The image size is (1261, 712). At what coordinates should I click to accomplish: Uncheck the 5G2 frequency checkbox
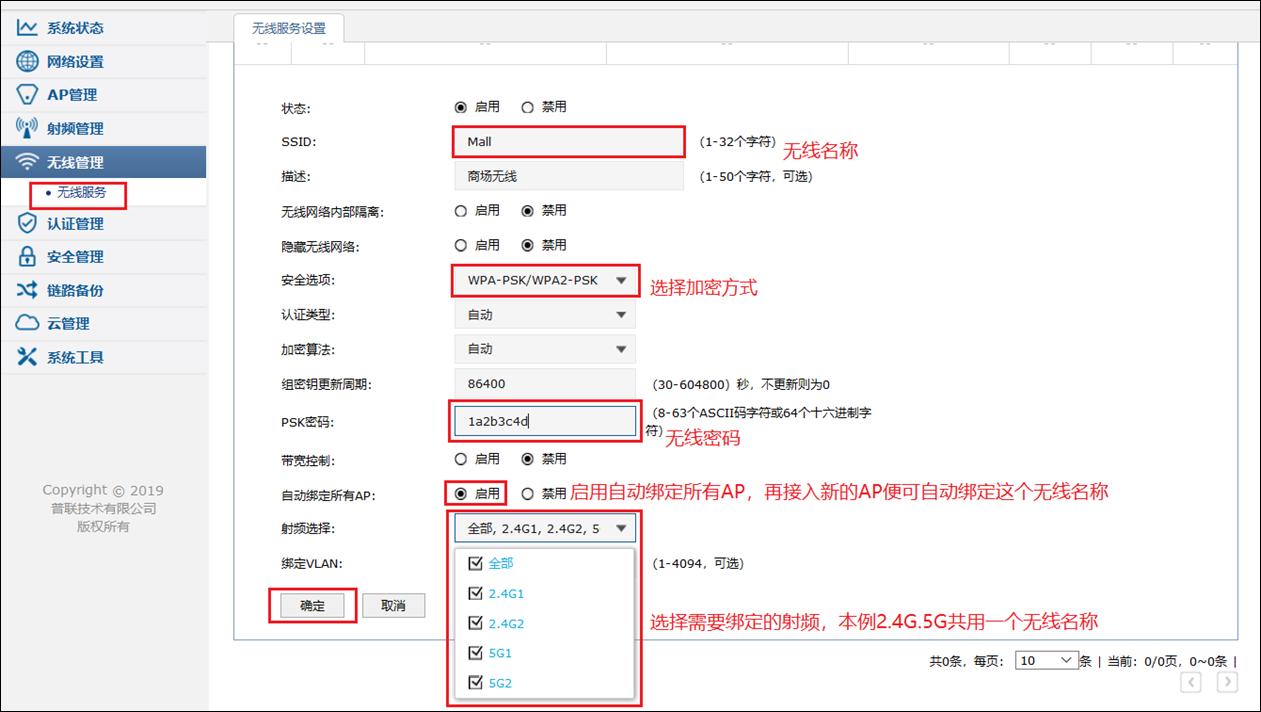pos(473,682)
